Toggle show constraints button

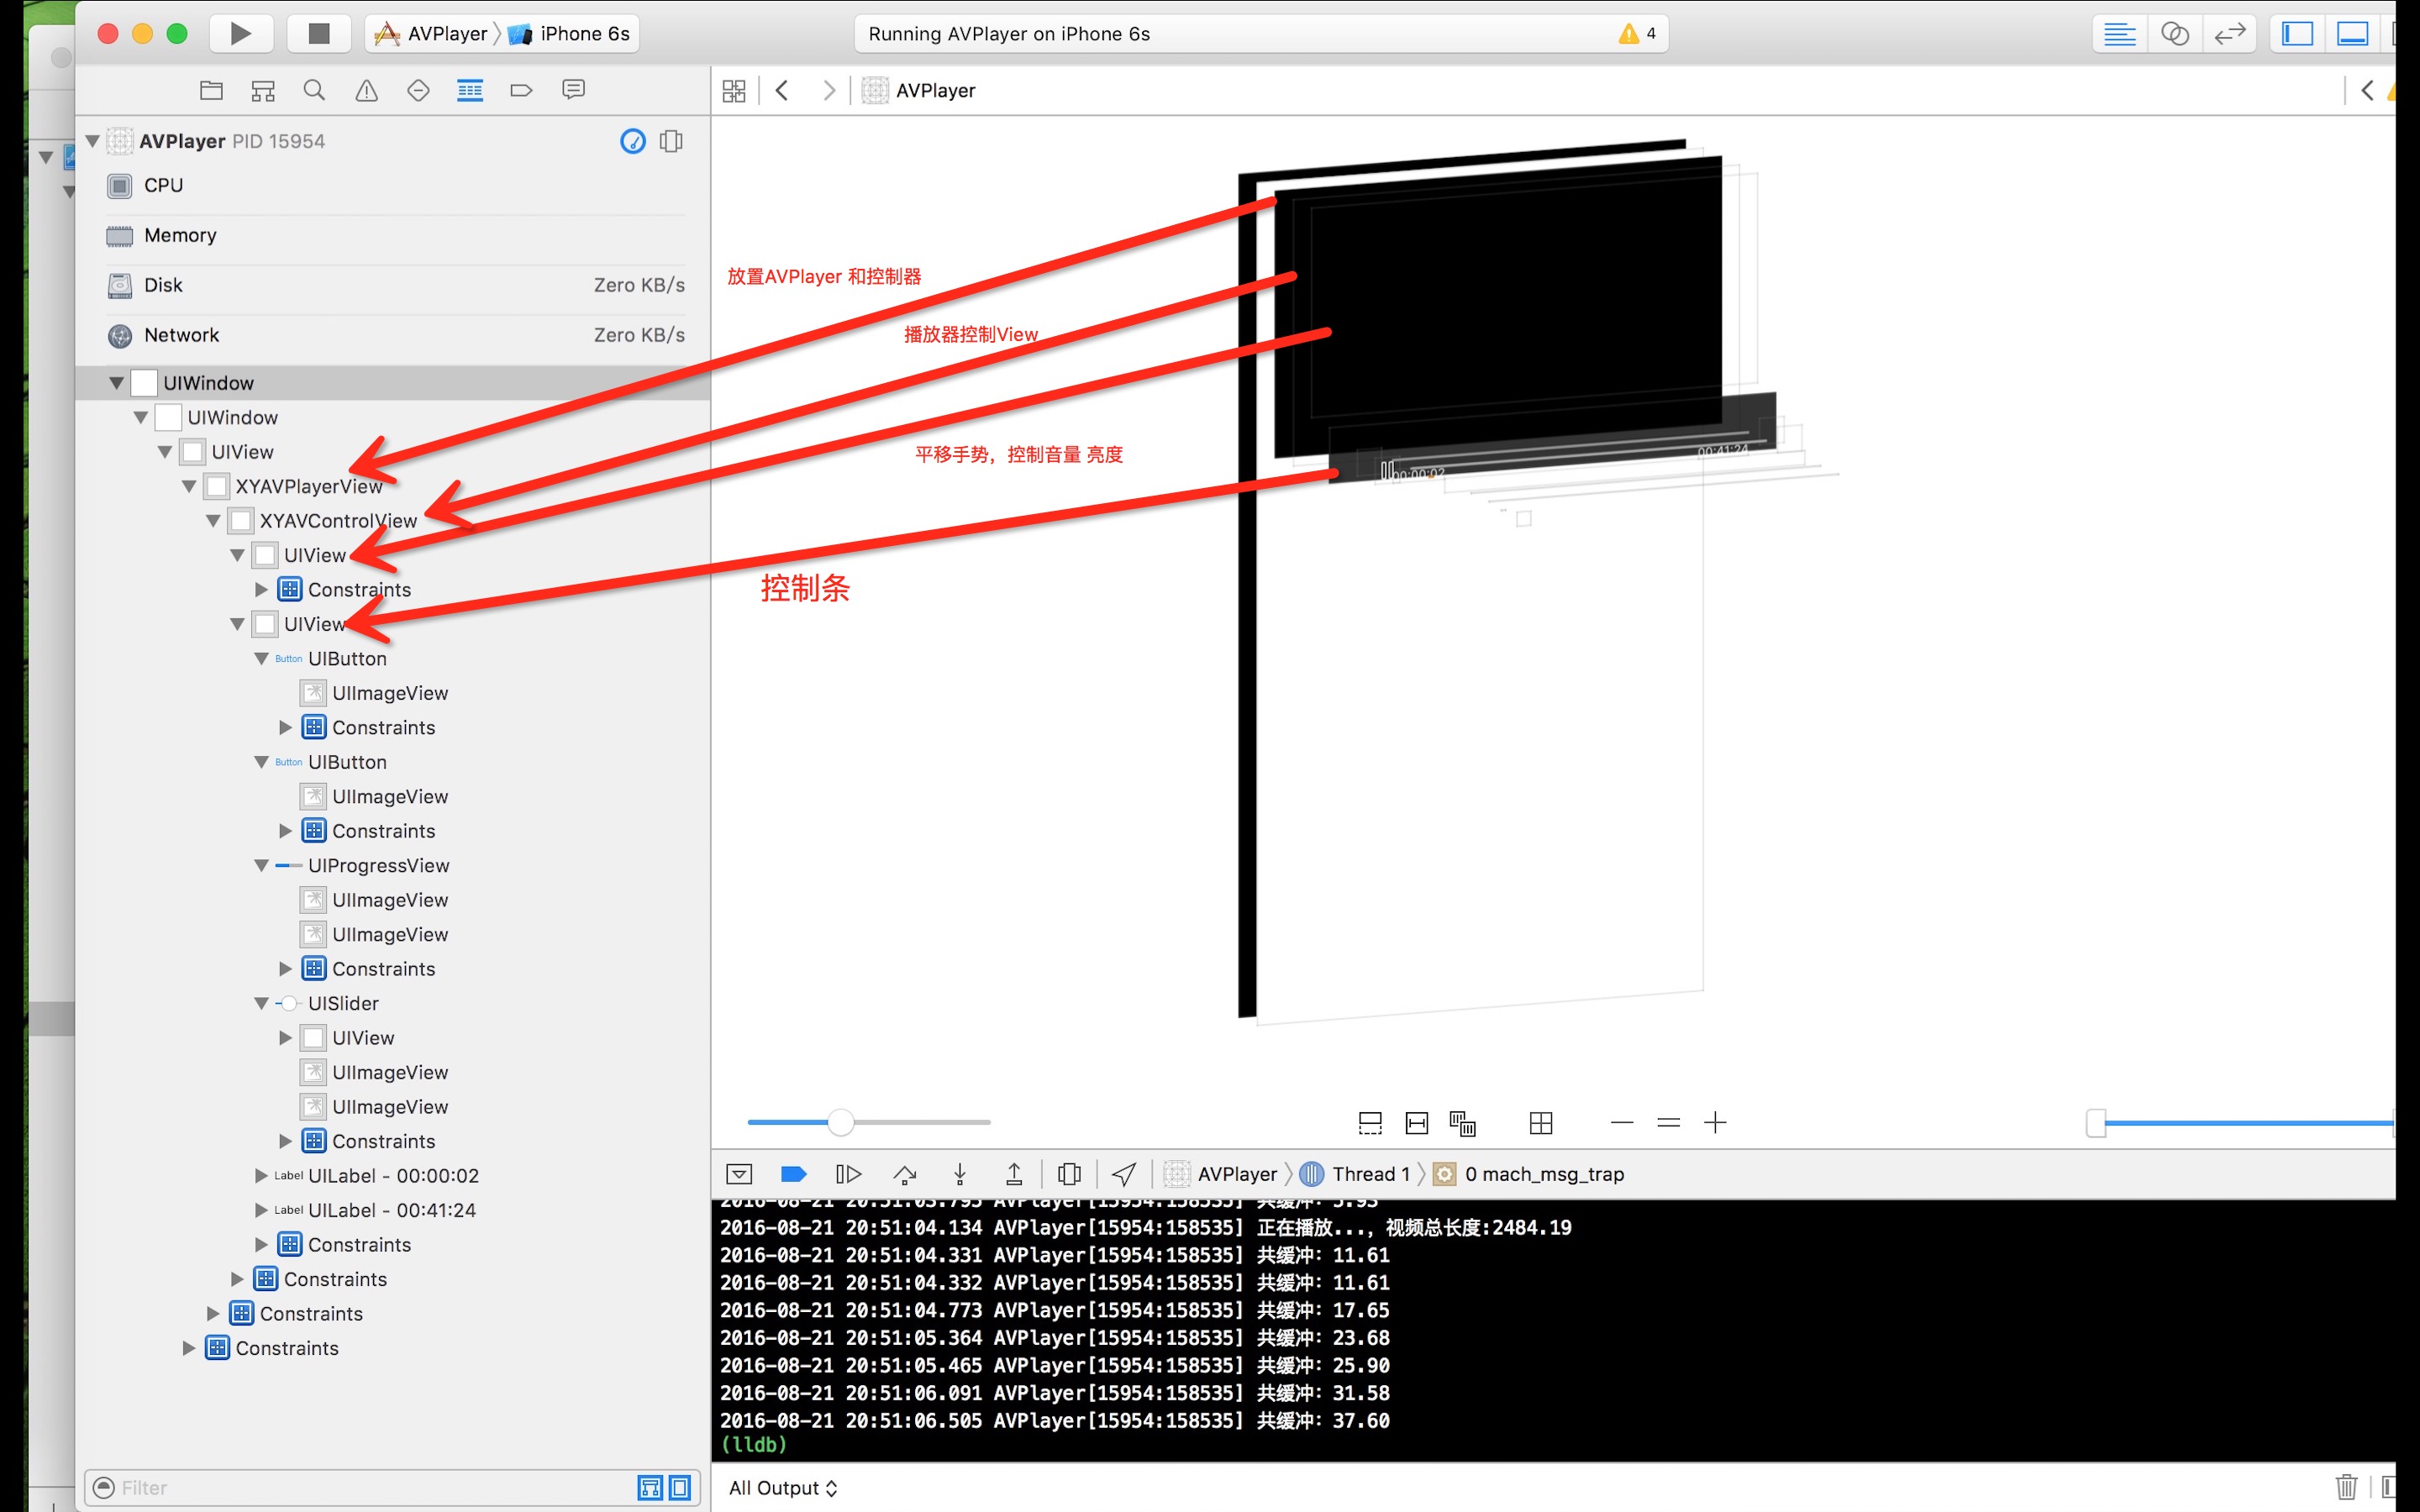(x=1416, y=1123)
